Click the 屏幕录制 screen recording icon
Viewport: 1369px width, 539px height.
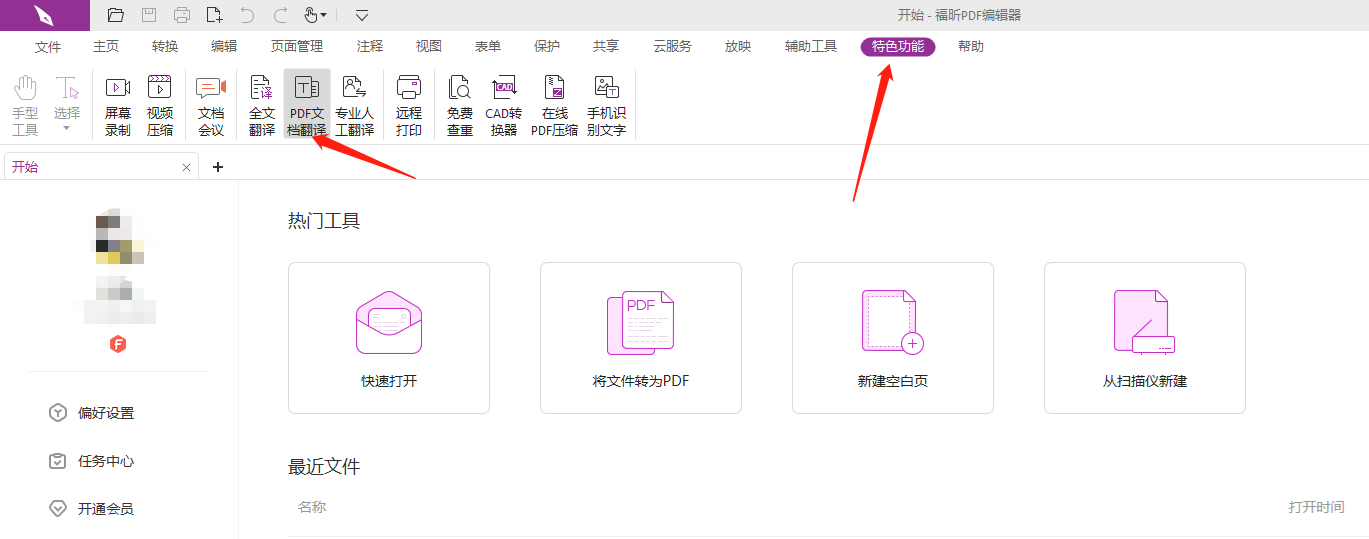(118, 104)
